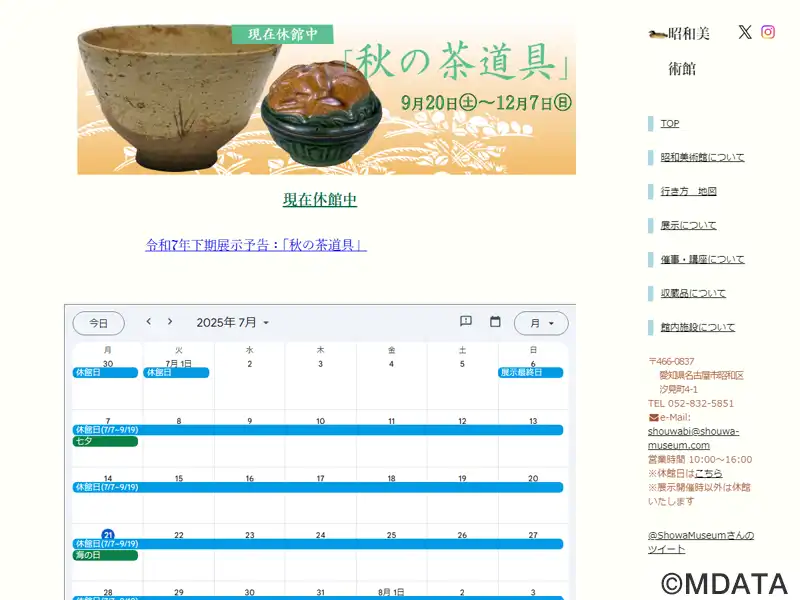800x600 pixels.
Task: Click the museum logo icon beside 昭和美術館
Action: [x=658, y=34]
